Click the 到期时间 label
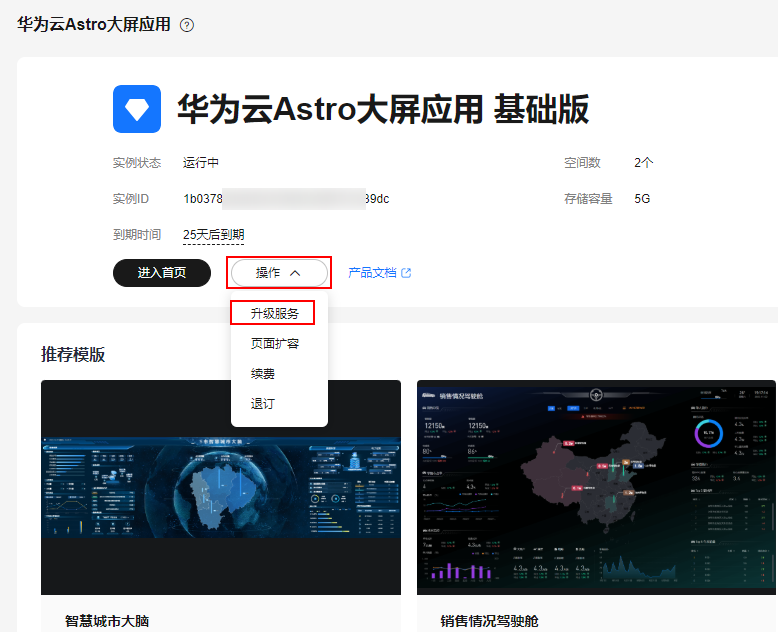This screenshot has height=632, width=778. [x=137, y=234]
